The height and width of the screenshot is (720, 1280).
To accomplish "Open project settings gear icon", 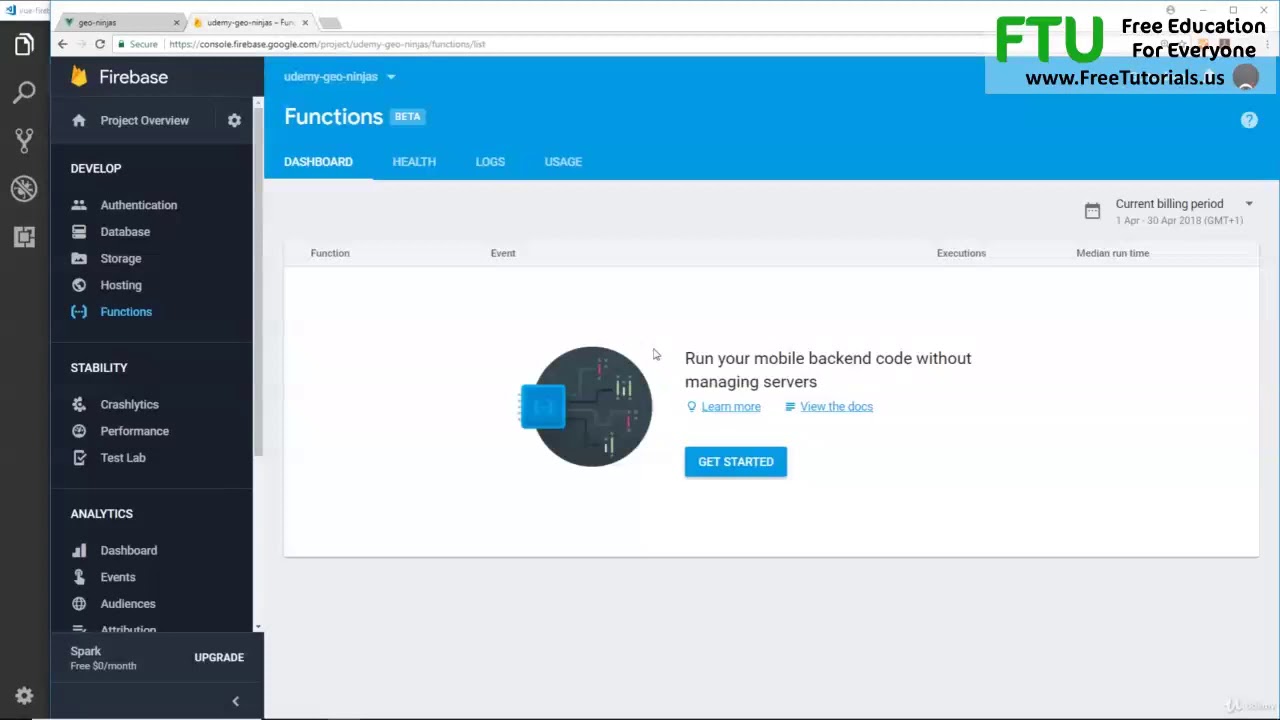I will click(234, 120).
